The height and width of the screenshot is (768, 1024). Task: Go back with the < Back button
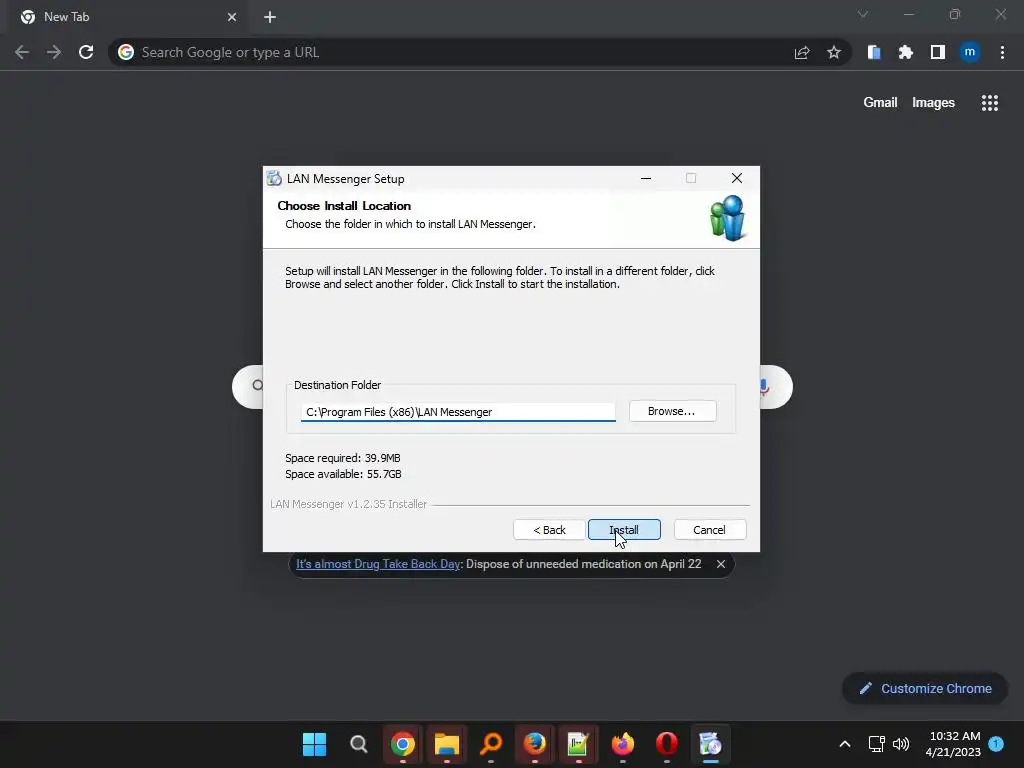549,530
